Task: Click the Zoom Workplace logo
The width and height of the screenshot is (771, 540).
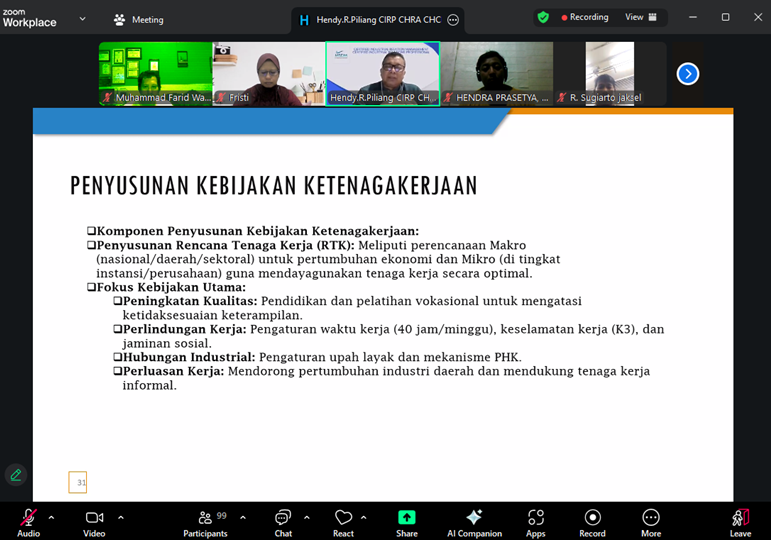Action: point(30,18)
